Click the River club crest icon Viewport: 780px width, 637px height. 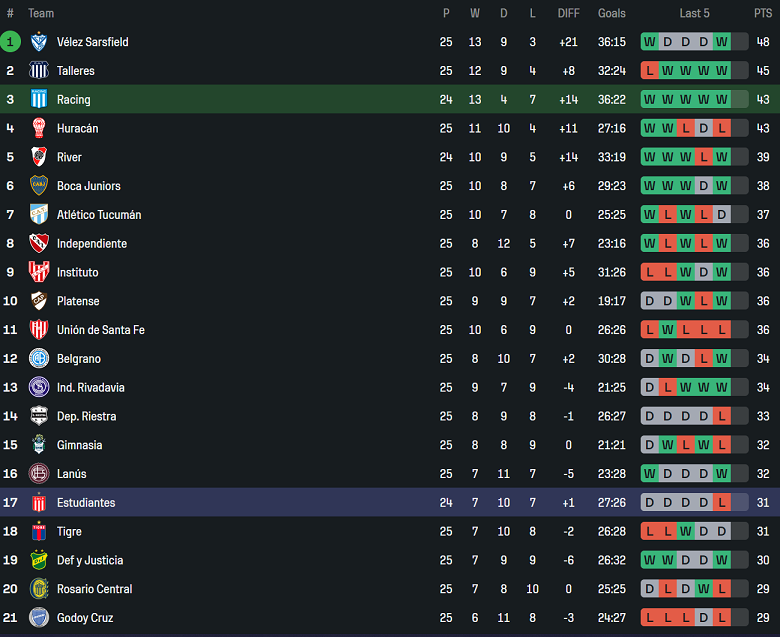[x=39, y=157]
